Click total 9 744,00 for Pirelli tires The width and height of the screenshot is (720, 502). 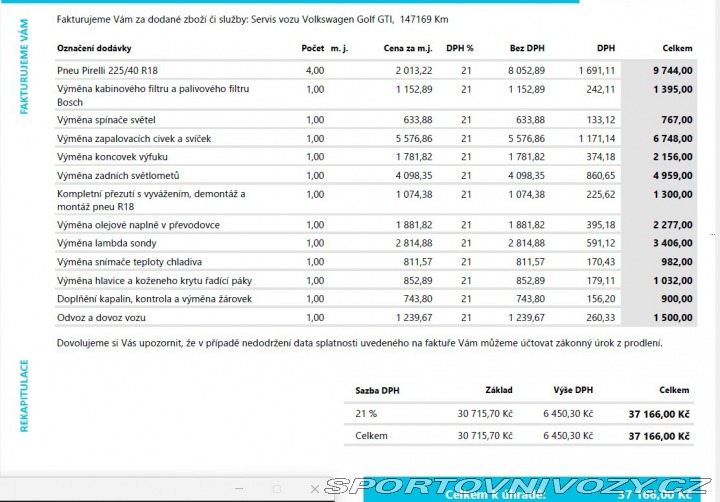pos(673,71)
